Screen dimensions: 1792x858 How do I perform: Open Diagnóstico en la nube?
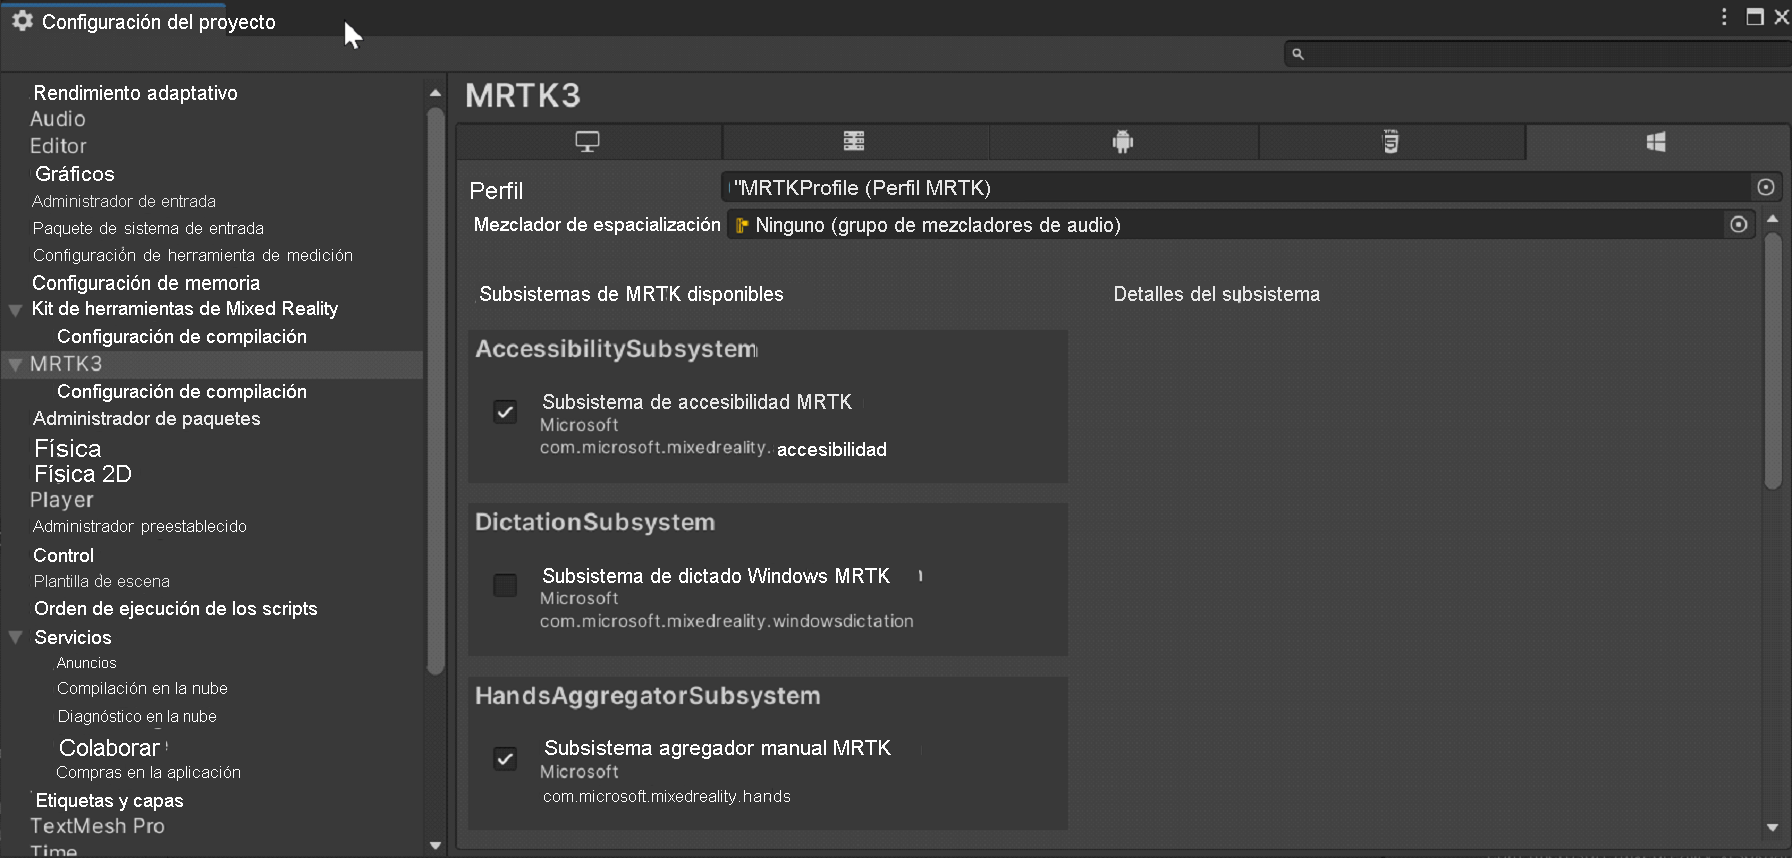click(x=137, y=716)
